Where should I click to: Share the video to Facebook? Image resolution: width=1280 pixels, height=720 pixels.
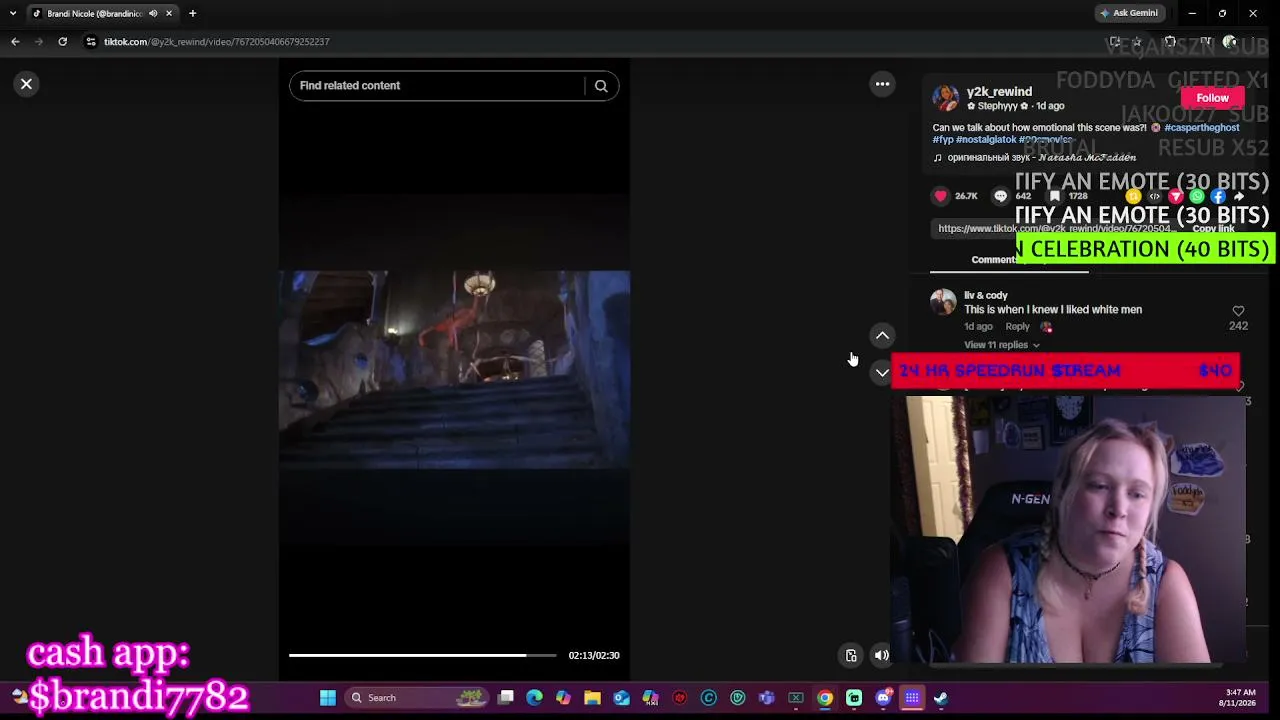(x=1218, y=197)
